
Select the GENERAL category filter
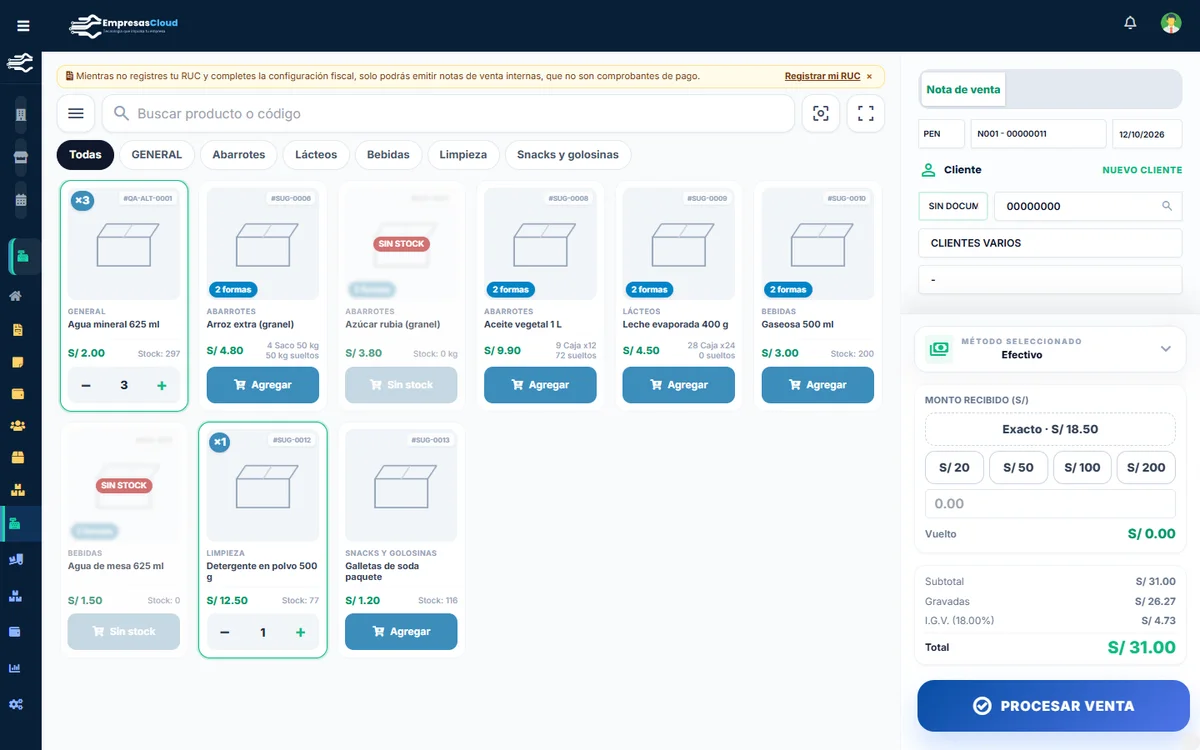[x=157, y=155]
